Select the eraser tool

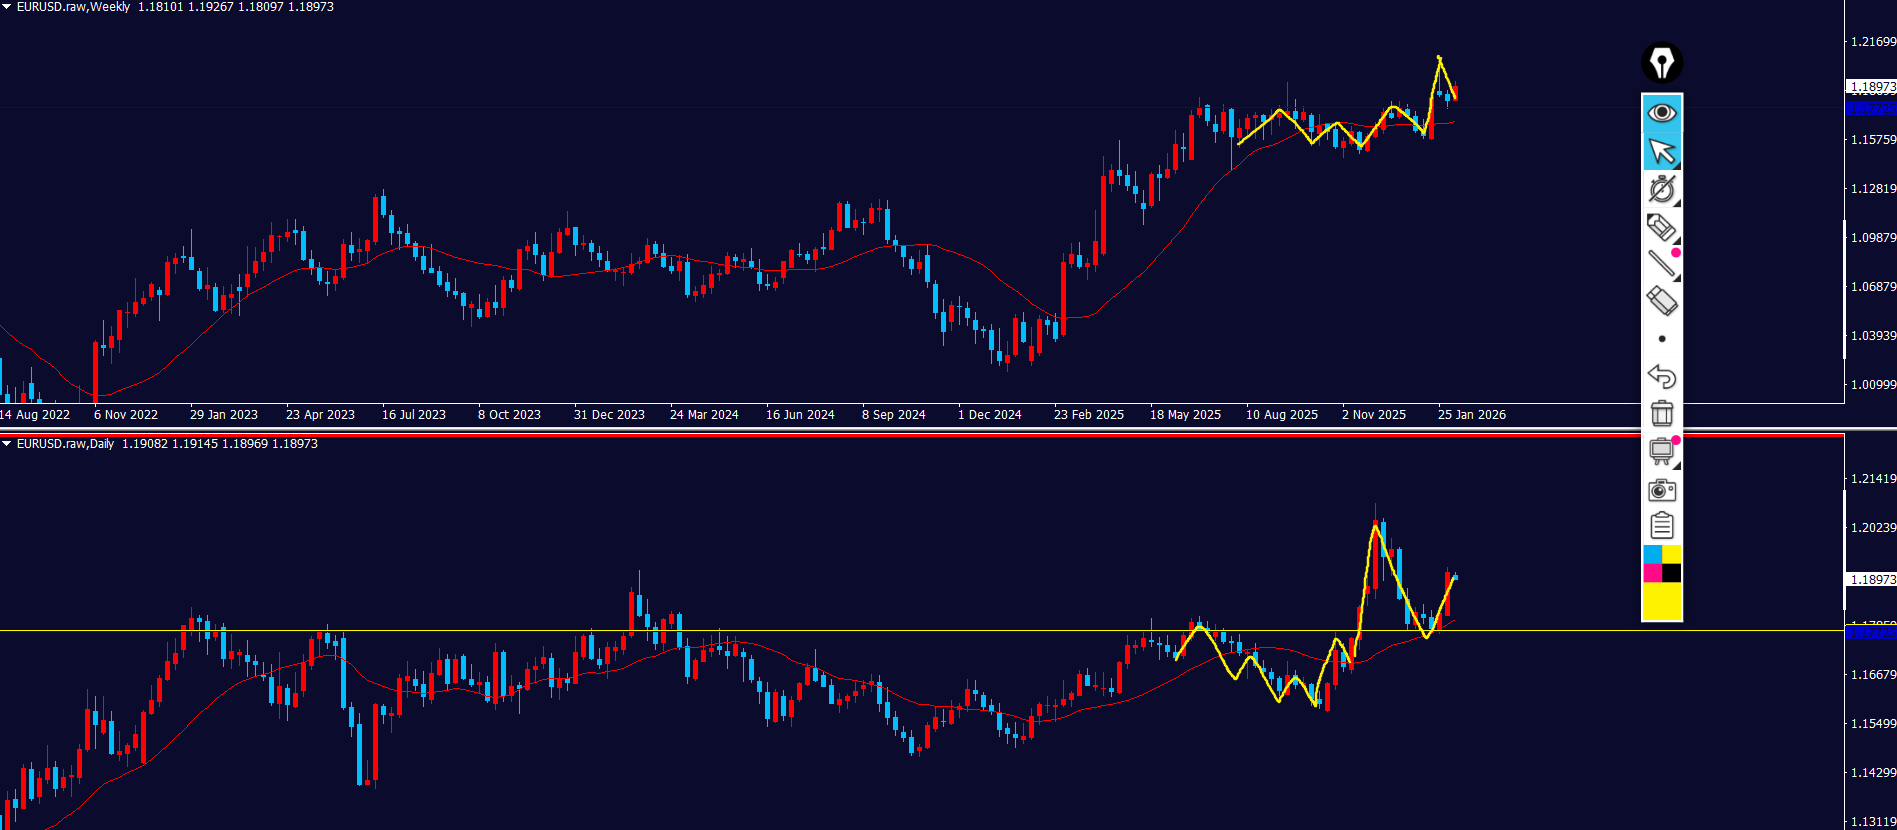1661,300
